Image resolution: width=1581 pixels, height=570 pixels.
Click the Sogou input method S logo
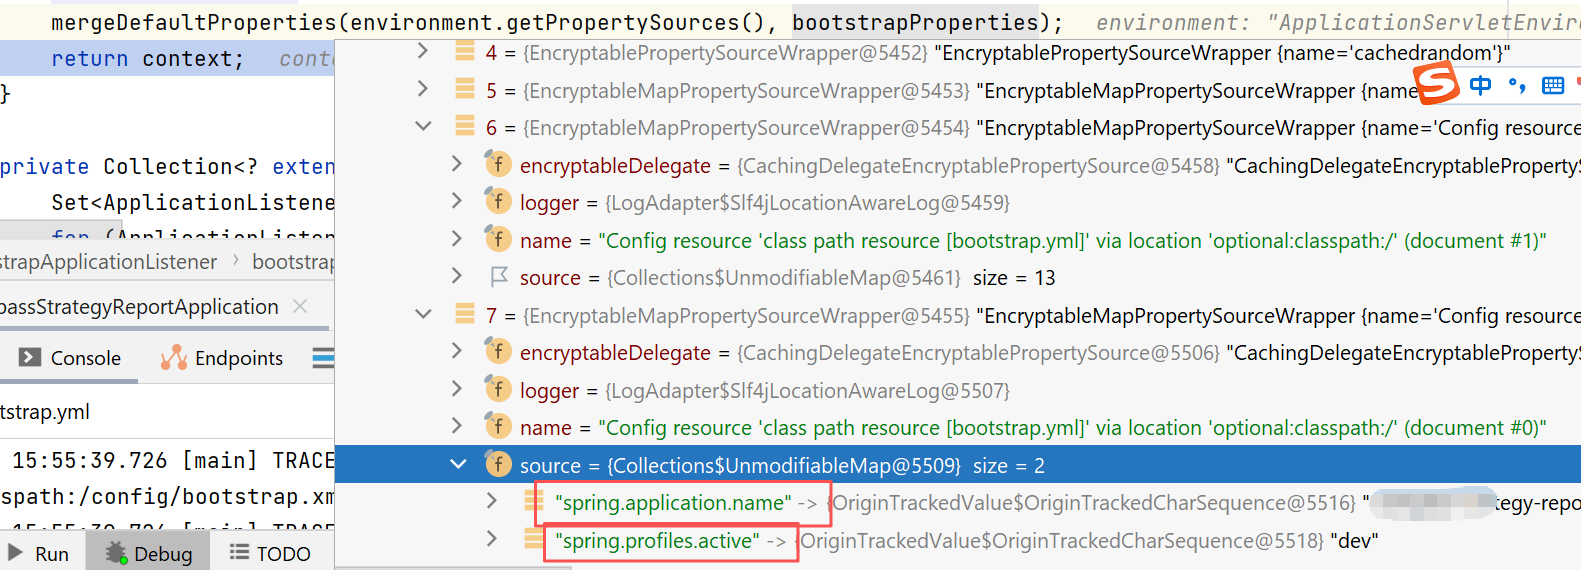pyautogui.click(x=1437, y=83)
